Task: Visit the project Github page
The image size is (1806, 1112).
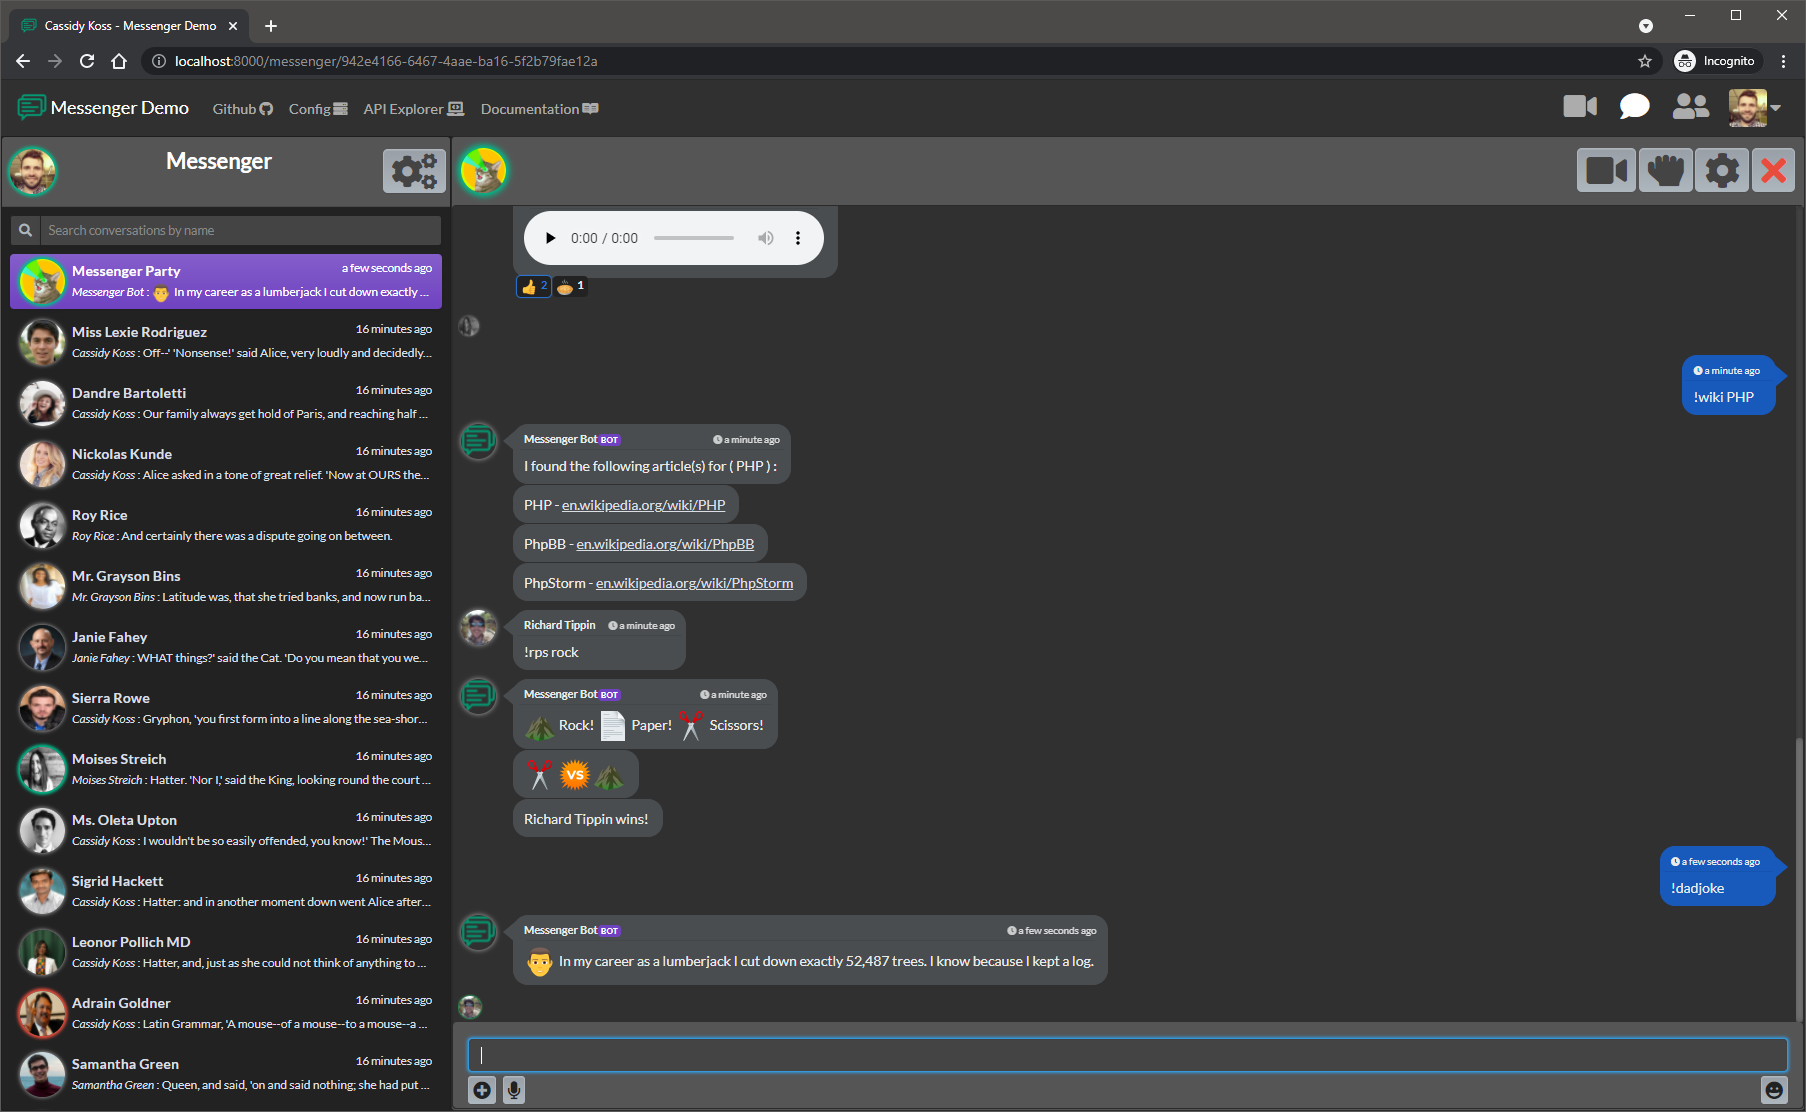Action: pyautogui.click(x=241, y=109)
